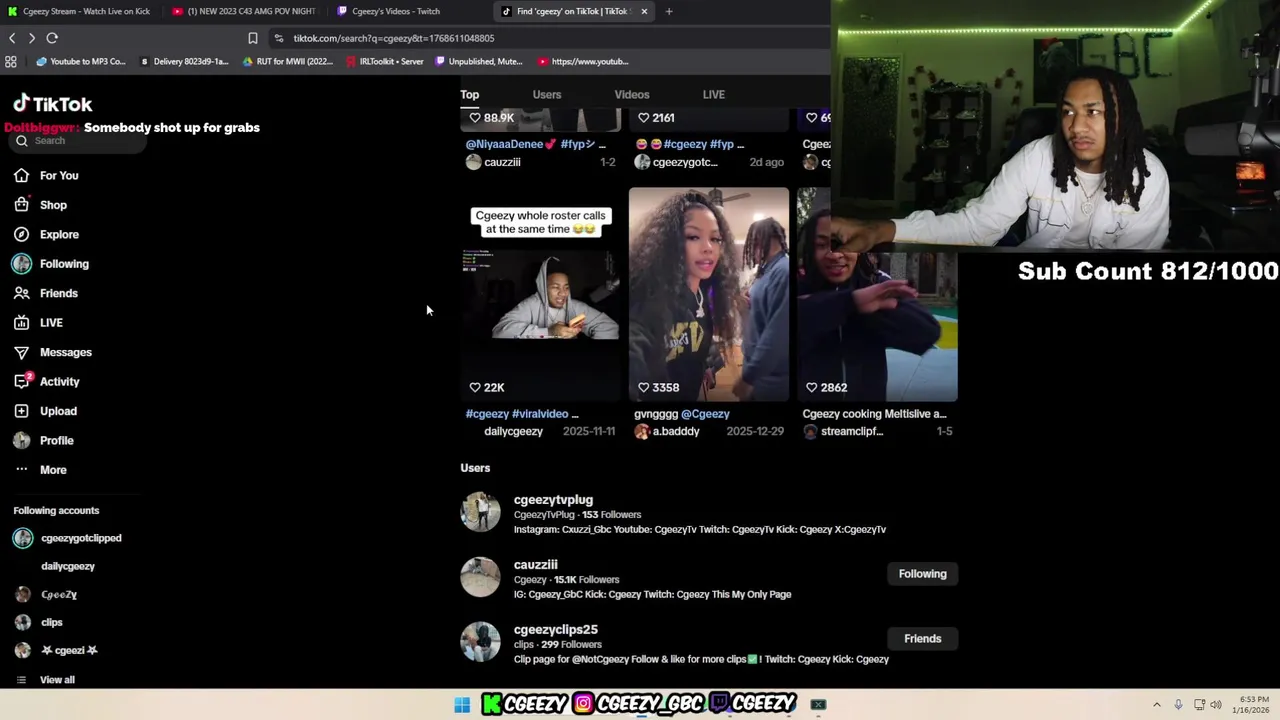
Task: Open the youtube.com bookmark
Action: click(x=583, y=61)
